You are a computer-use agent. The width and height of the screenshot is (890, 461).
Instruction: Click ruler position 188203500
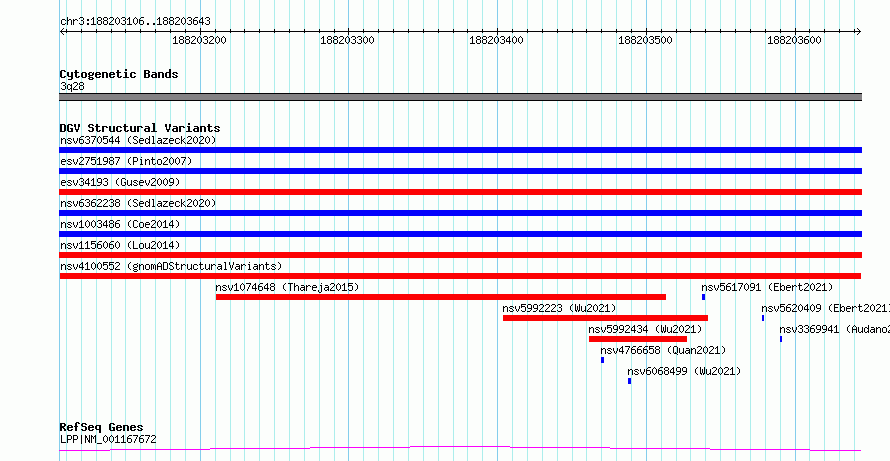(645, 40)
